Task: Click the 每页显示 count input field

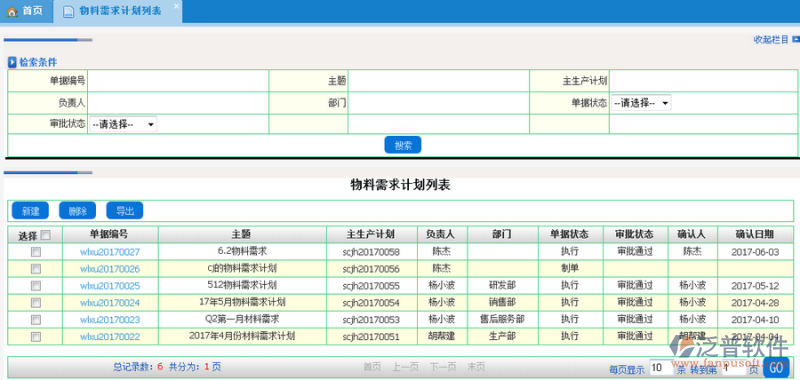Action: click(661, 367)
